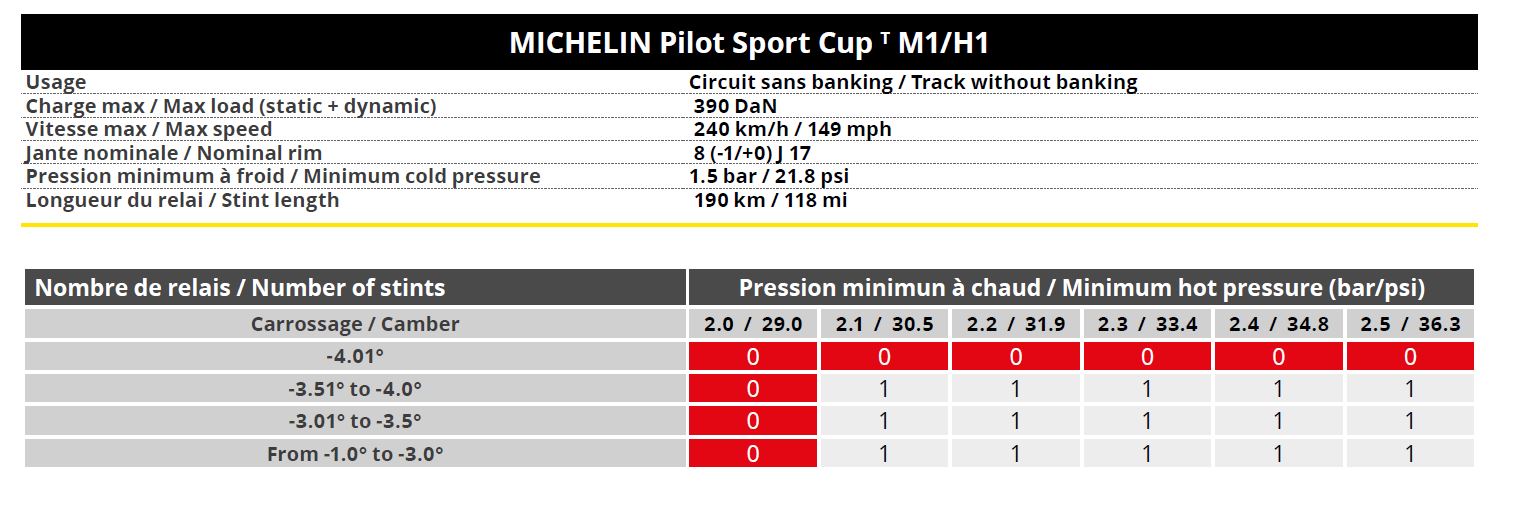Click the -4.01° camber row label
This screenshot has height=507, width=1524.
[355, 356]
